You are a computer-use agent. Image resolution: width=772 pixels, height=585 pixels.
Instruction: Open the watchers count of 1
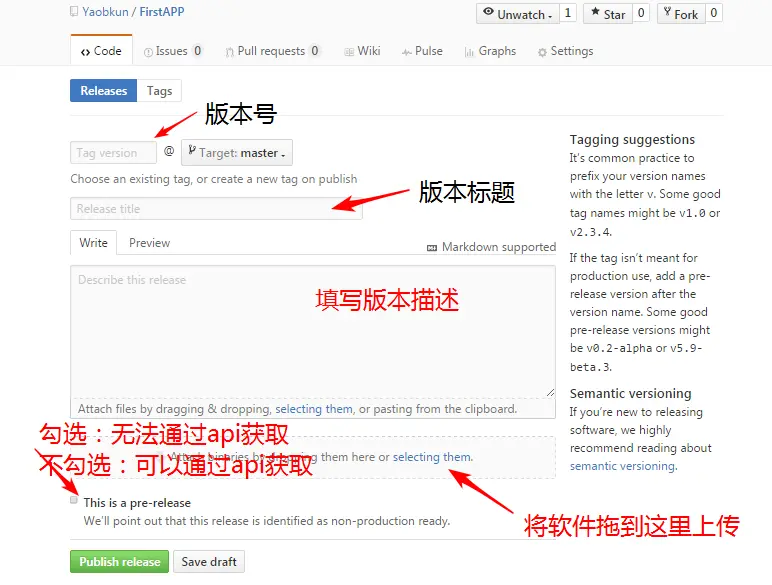click(x=568, y=13)
